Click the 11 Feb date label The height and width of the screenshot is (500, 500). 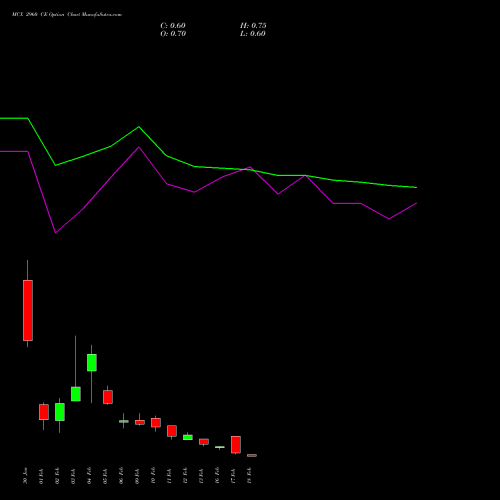pos(169,476)
